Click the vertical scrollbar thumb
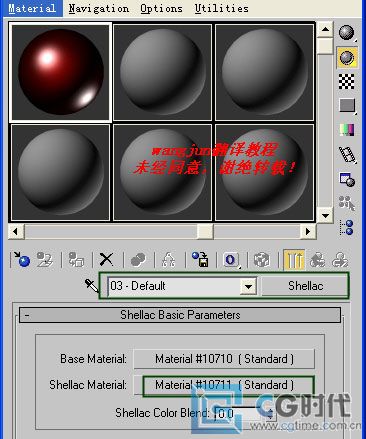The height and width of the screenshot is (439, 366). coord(325,46)
